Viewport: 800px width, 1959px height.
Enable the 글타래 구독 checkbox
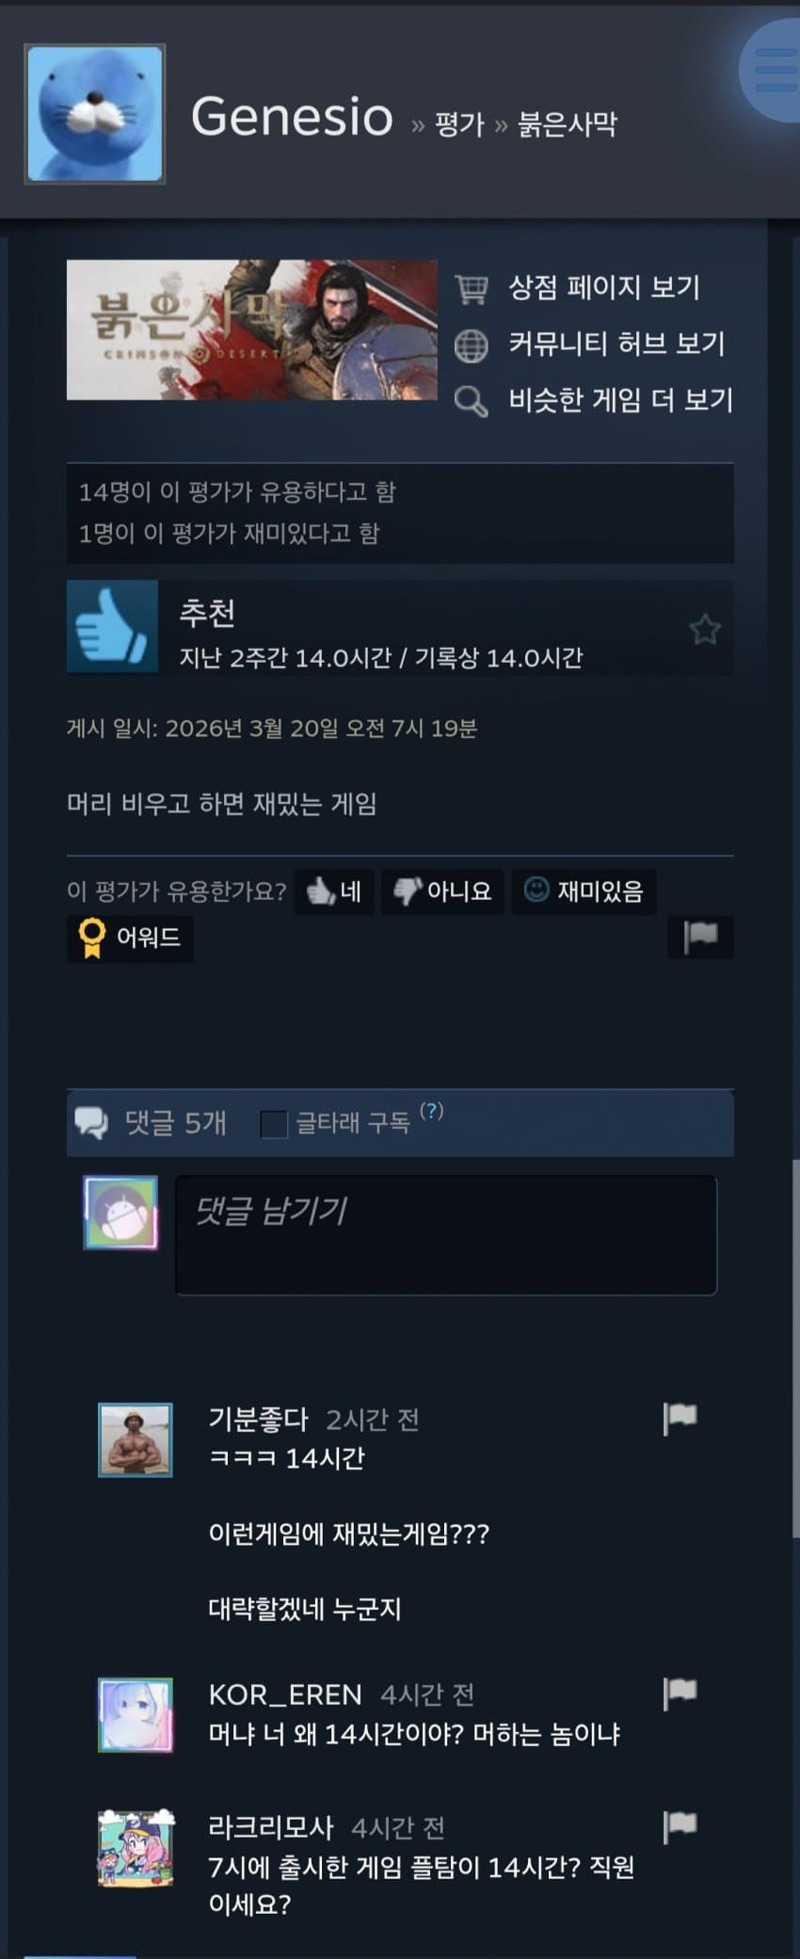click(273, 1124)
